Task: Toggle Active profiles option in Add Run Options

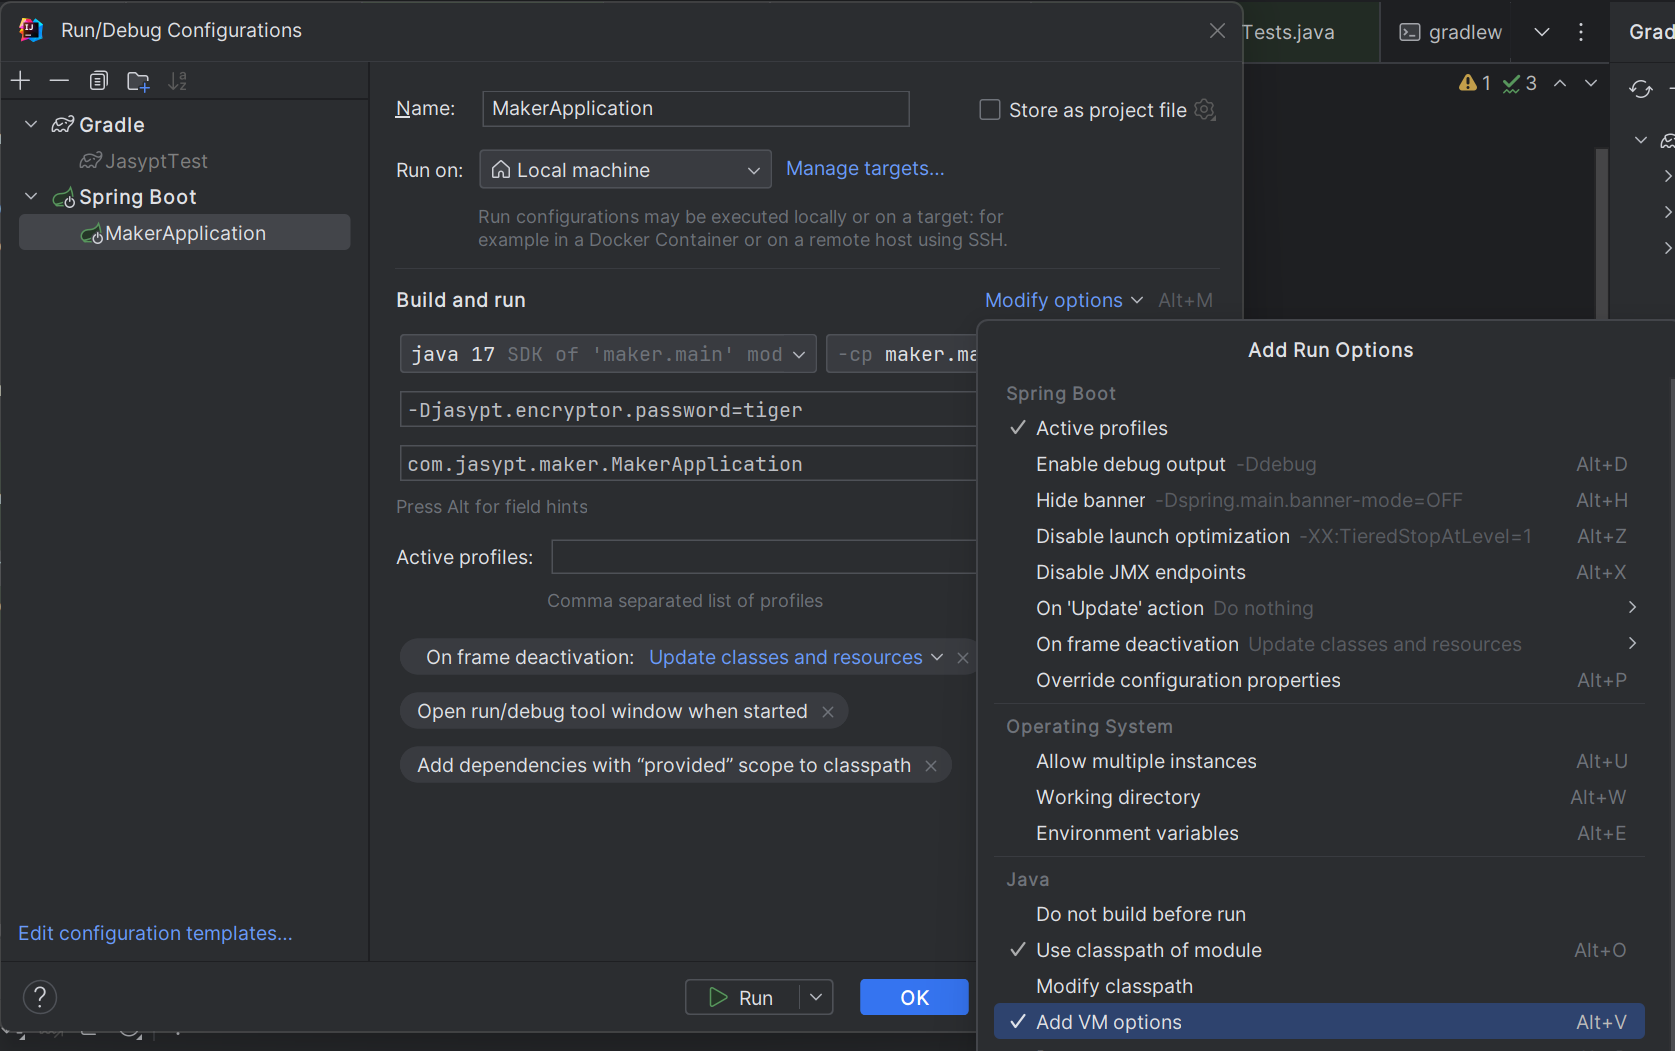Action: [x=1319, y=428]
